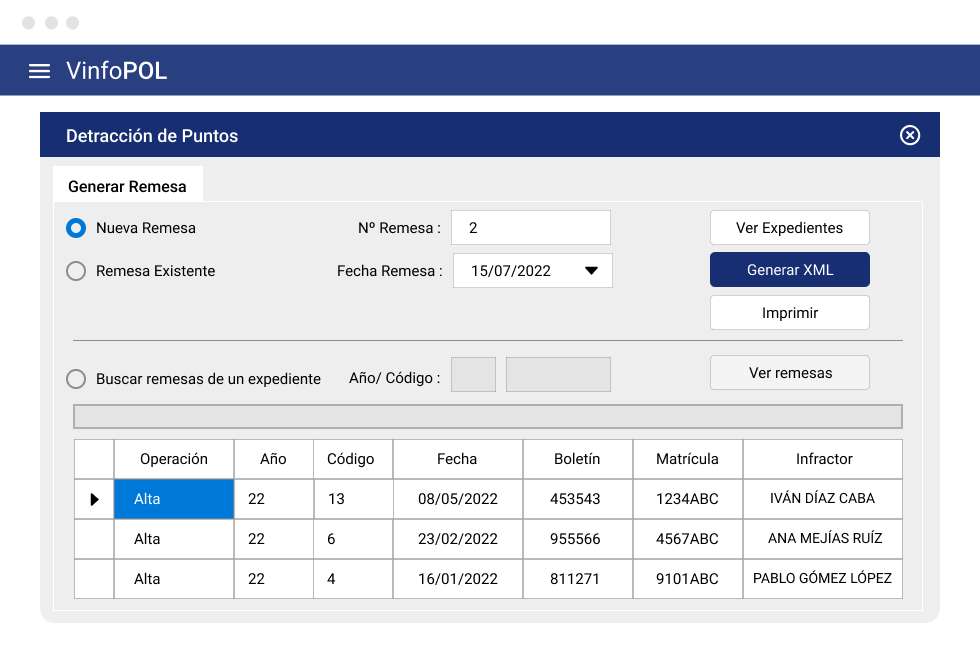Click infractor PABLO GÓMEZ LÓPEZ
Image resolution: width=980 pixels, height=660 pixels.
[822, 579]
